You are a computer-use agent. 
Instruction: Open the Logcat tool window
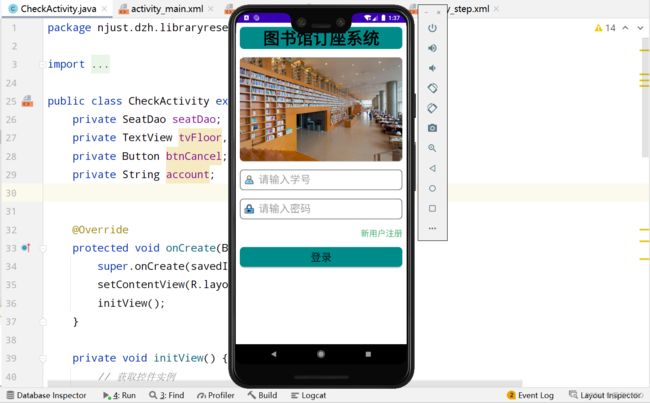[308, 395]
